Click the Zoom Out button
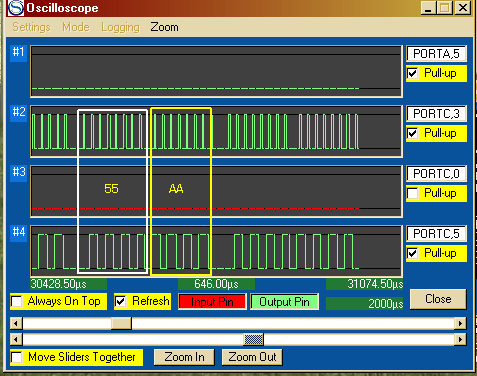The height and width of the screenshot is (376, 477). point(252,357)
